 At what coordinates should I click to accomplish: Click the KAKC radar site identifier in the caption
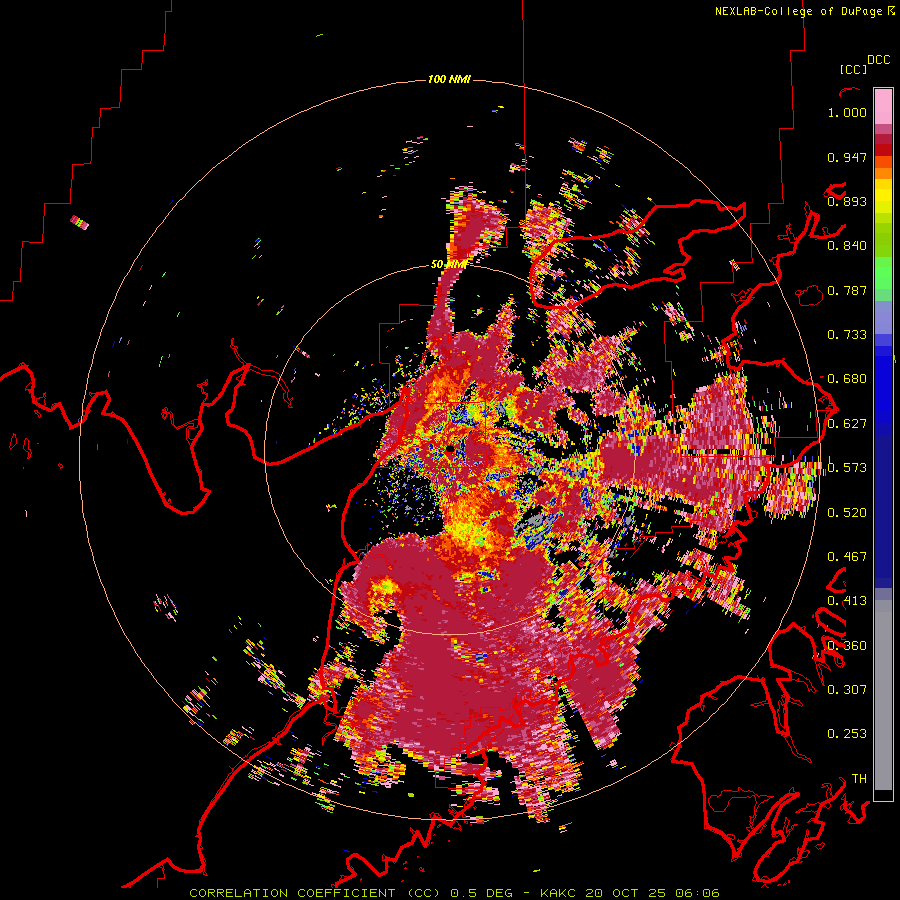pyautogui.click(x=560, y=893)
